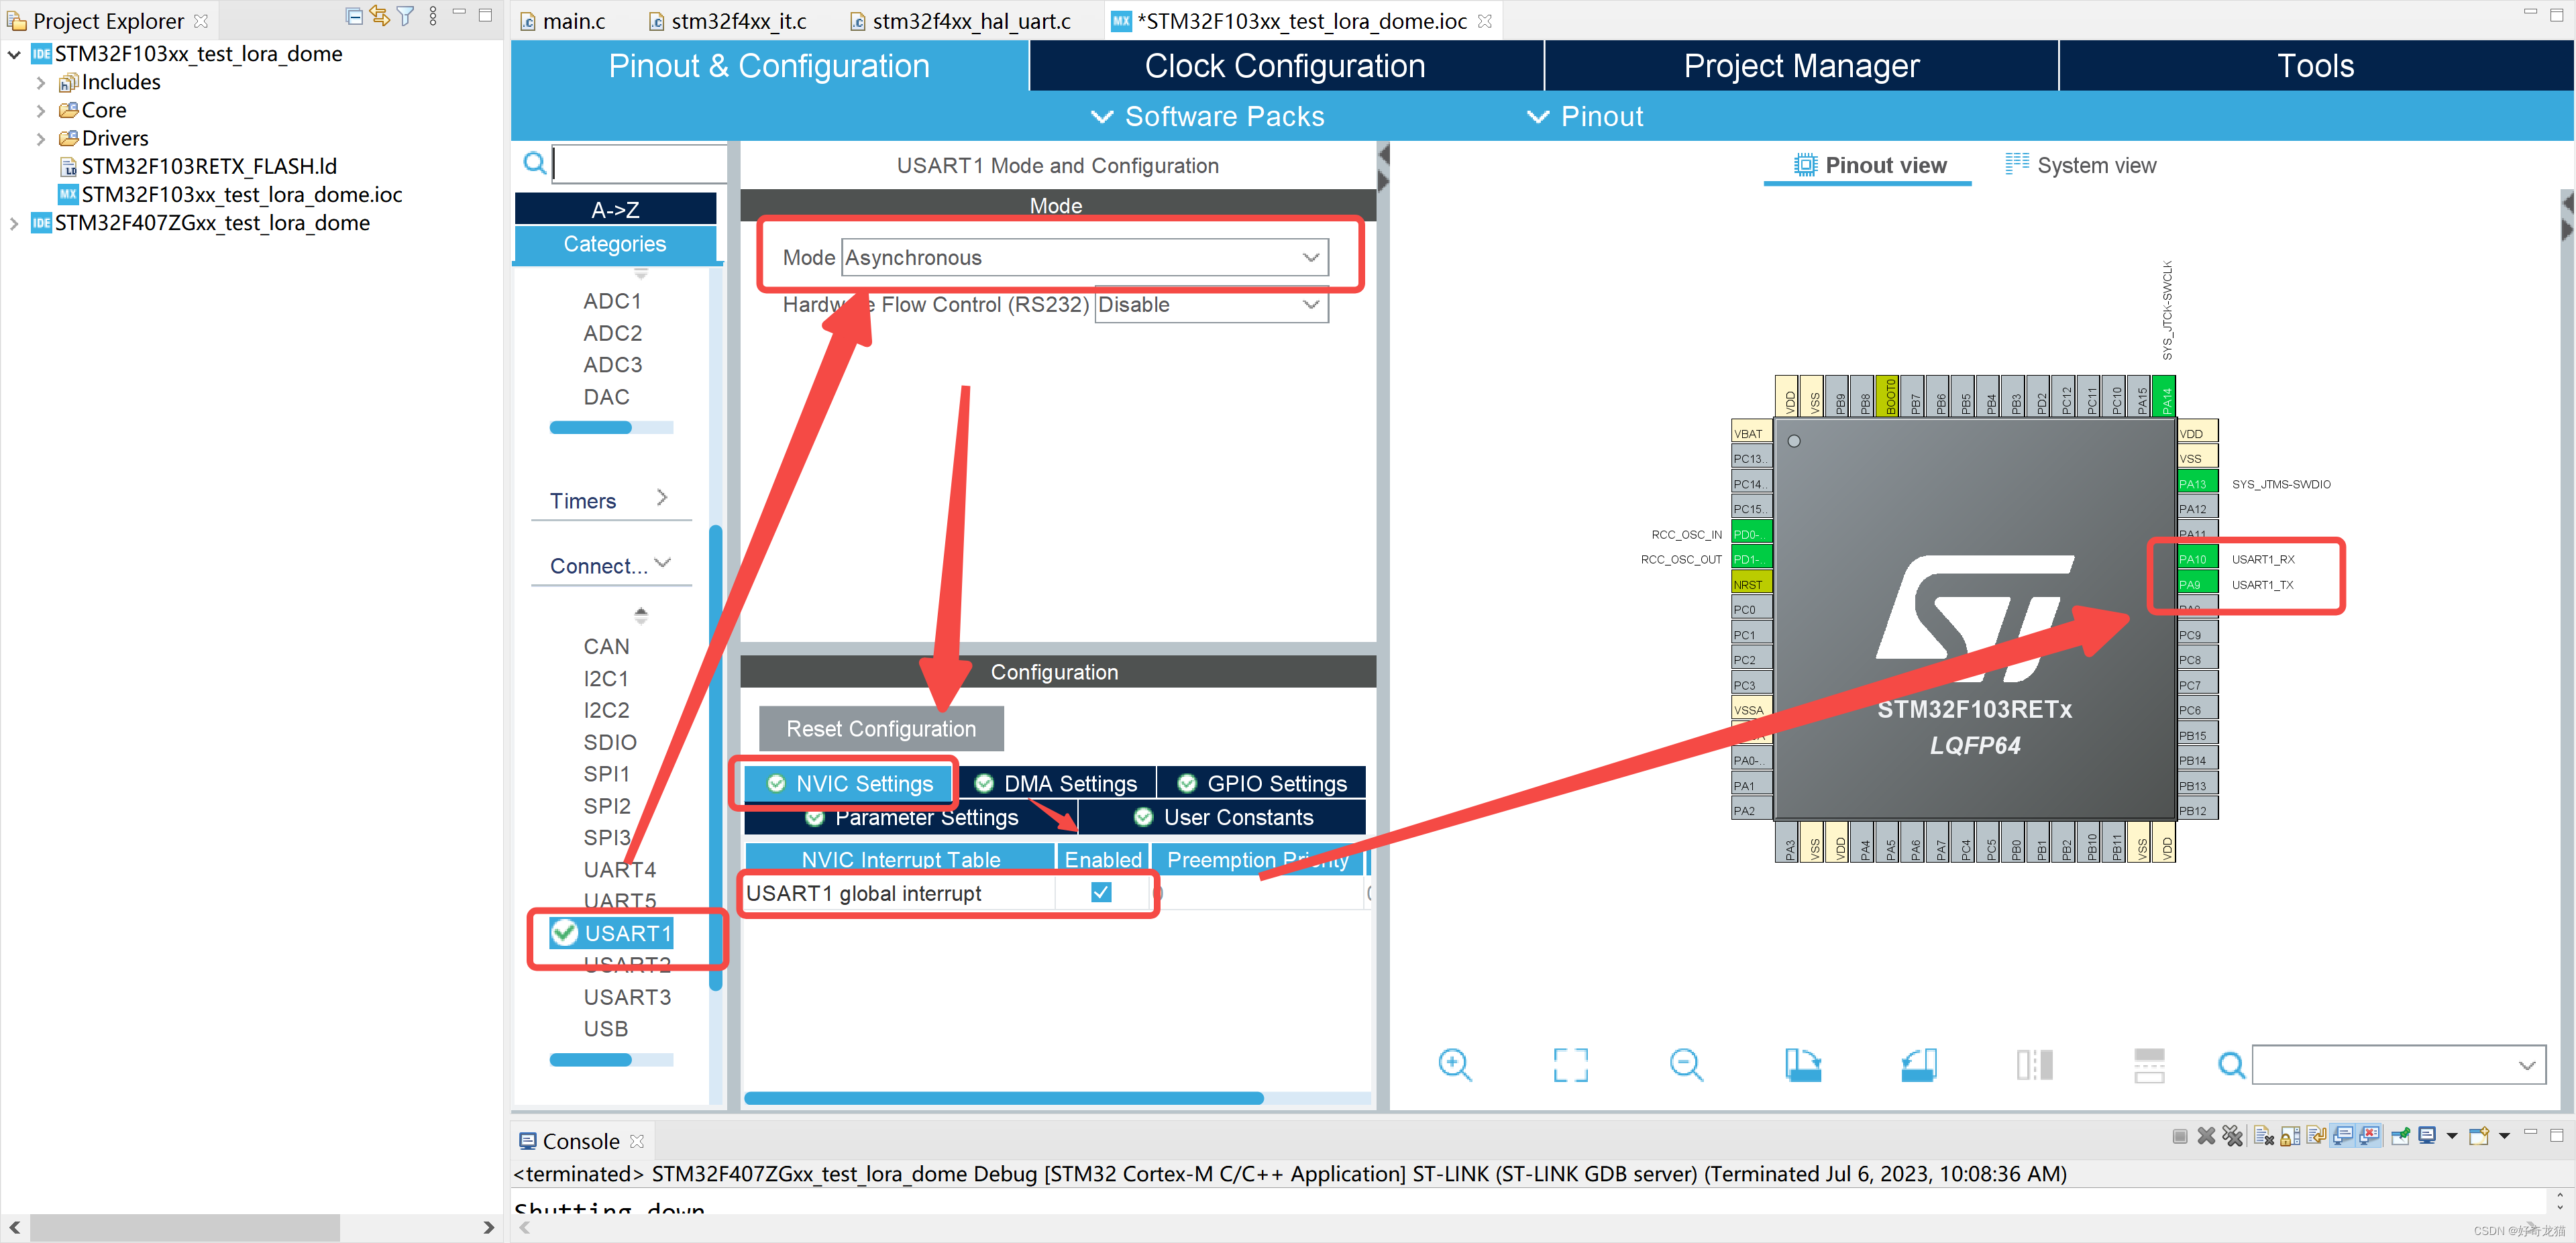Expand the Includes folder
2576x1243 pixels.
point(41,82)
